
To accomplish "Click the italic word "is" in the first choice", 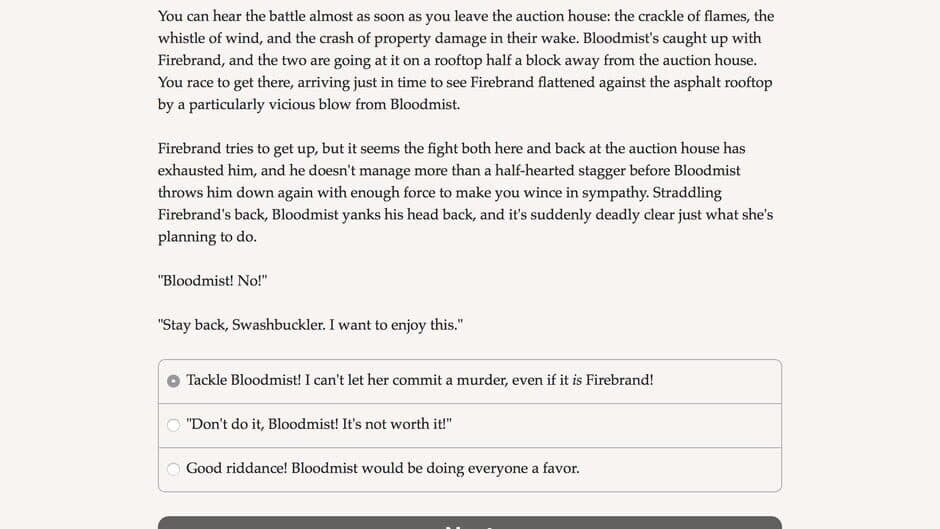I will point(576,380).
